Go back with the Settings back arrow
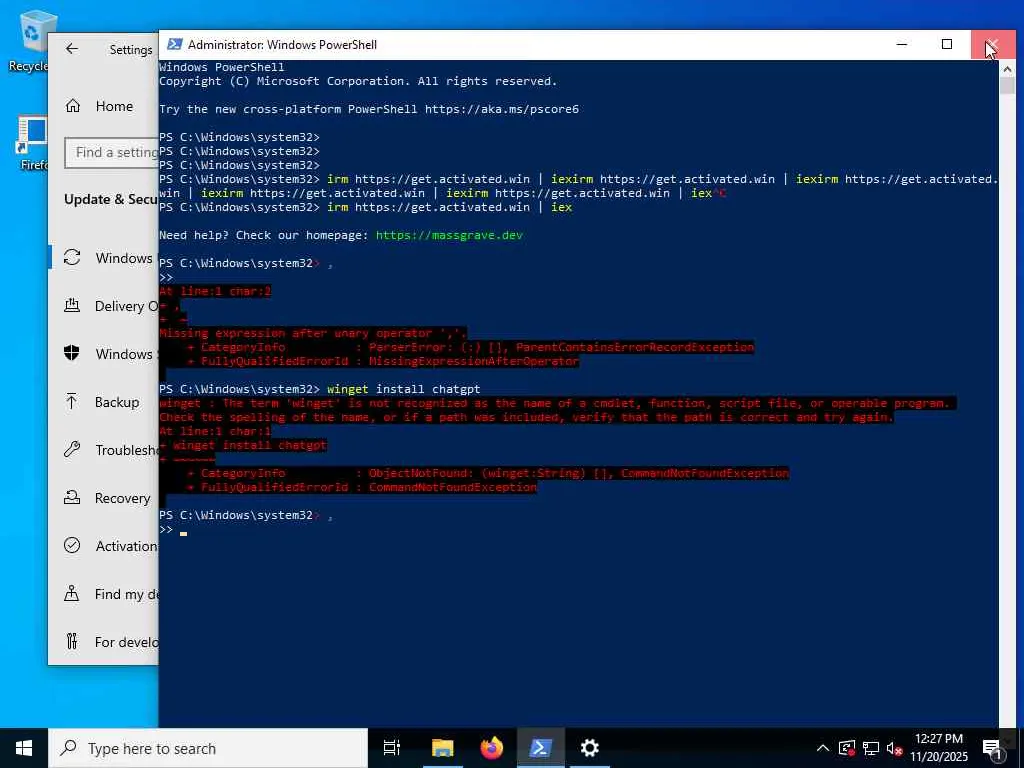 pos(72,49)
